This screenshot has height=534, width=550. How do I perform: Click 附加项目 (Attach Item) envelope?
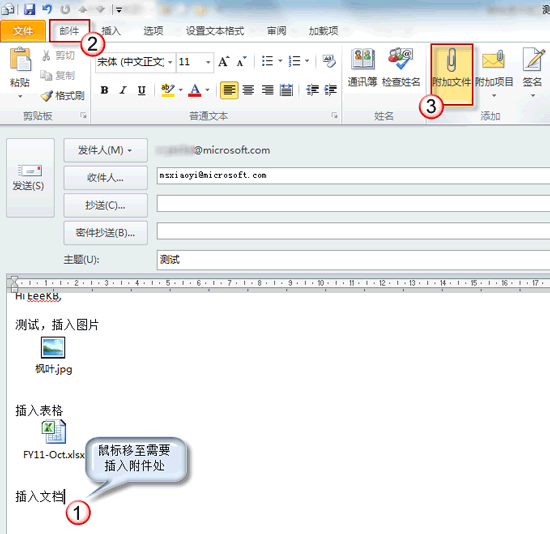point(494,72)
